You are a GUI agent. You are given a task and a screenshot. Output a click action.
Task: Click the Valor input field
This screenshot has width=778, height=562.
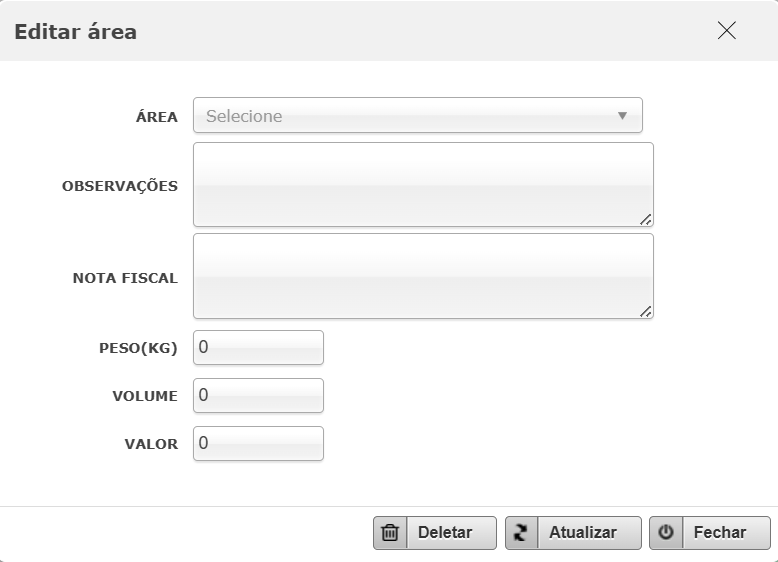(258, 444)
